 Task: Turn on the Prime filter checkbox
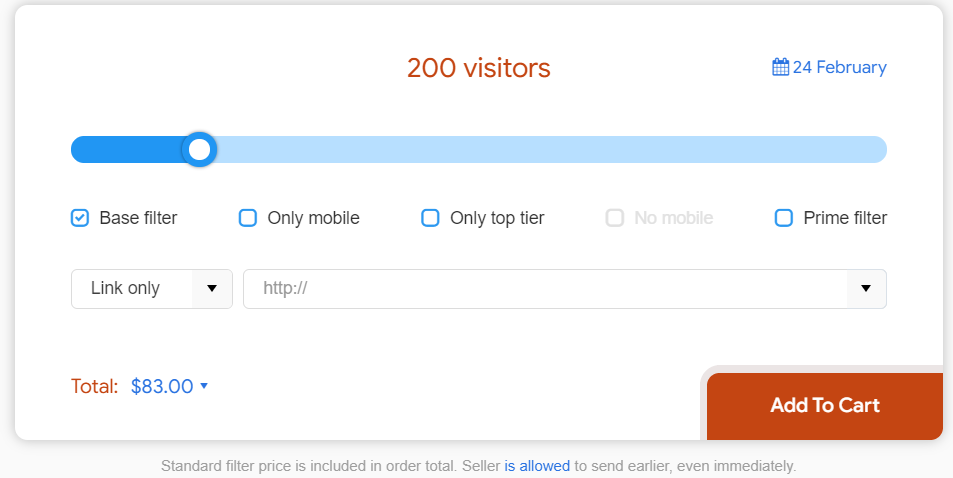(x=784, y=218)
